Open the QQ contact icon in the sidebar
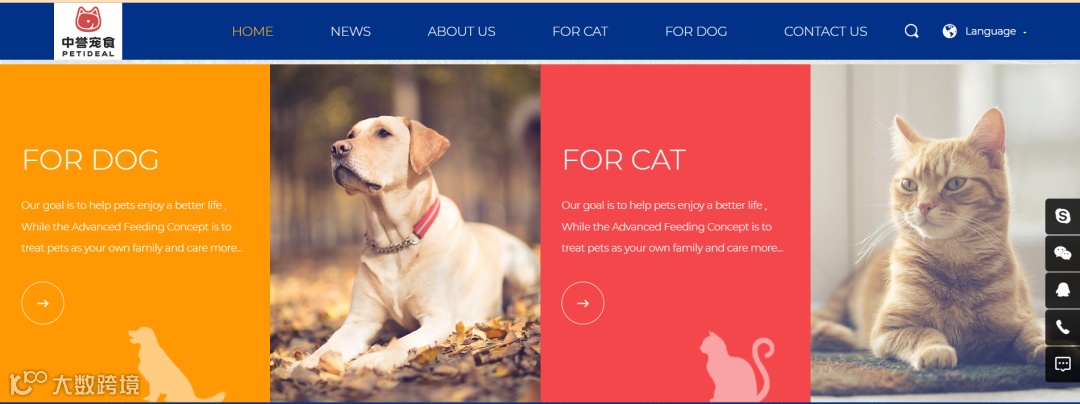Viewport: 1080px width, 404px height. [1062, 290]
